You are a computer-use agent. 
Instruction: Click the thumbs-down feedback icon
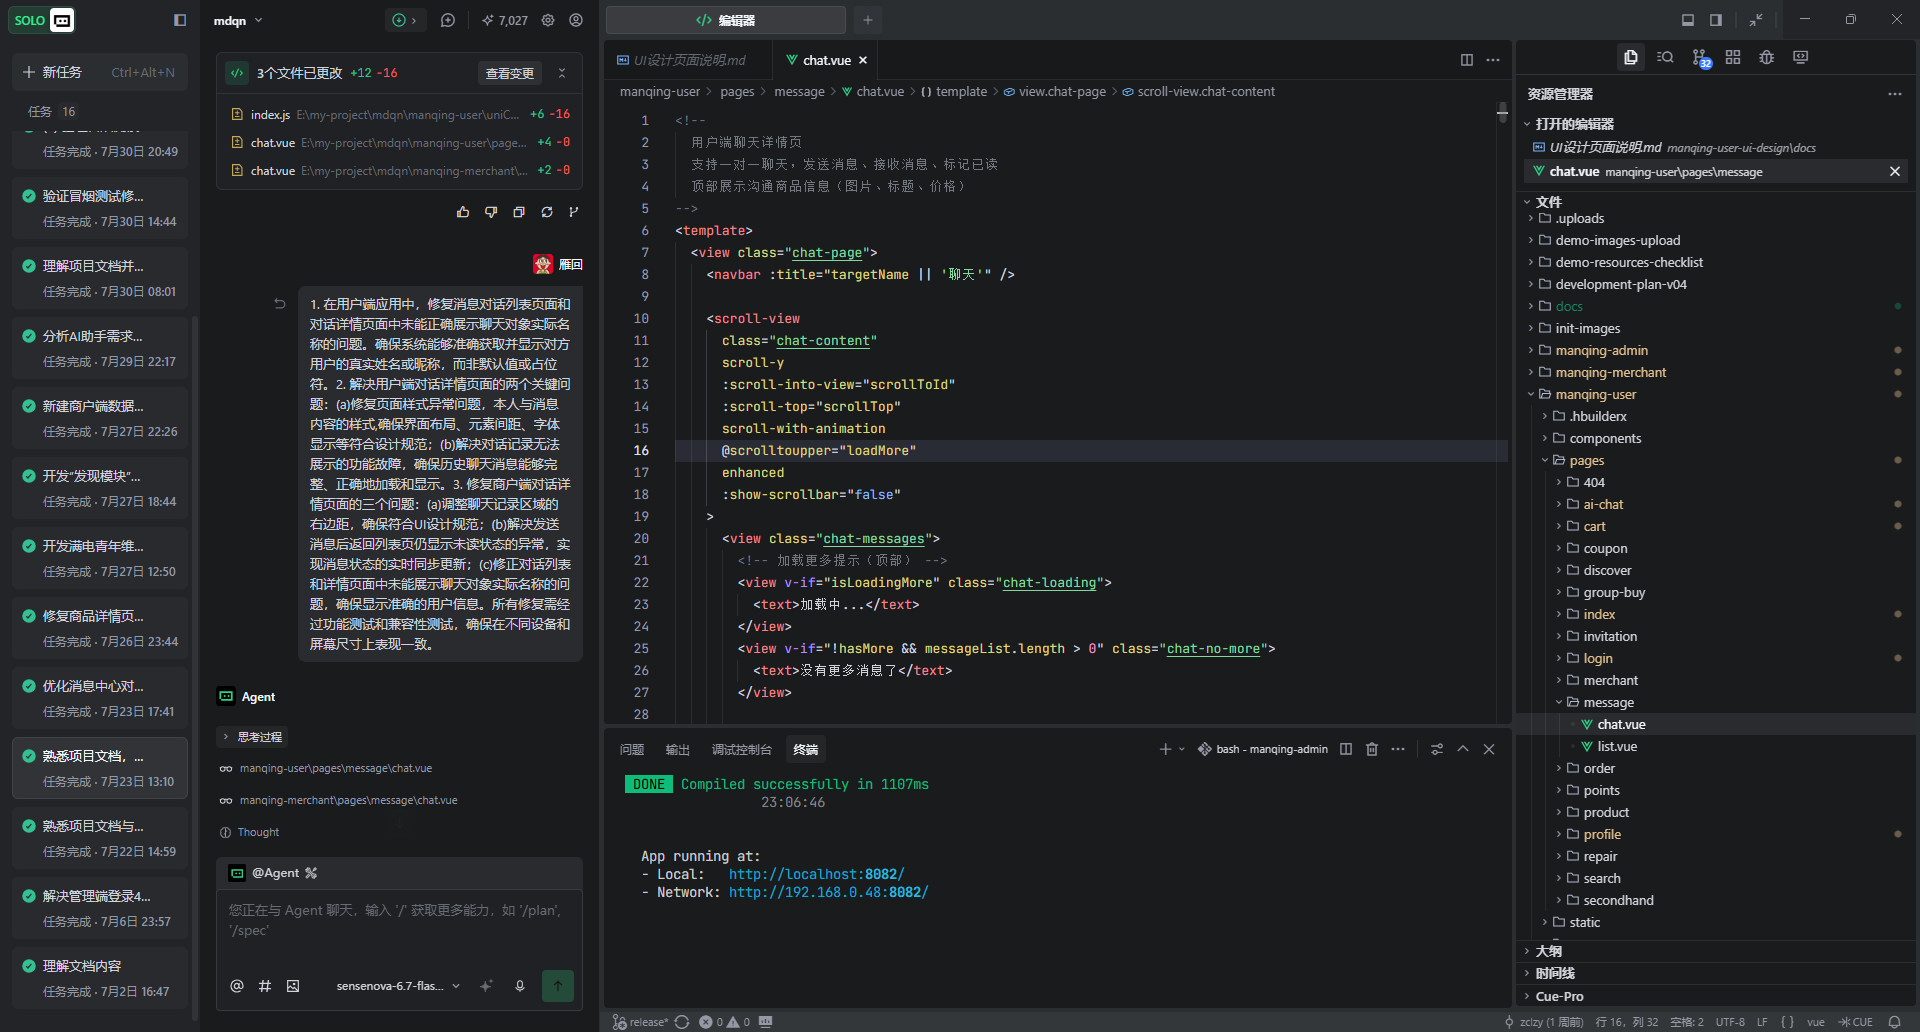coord(491,212)
